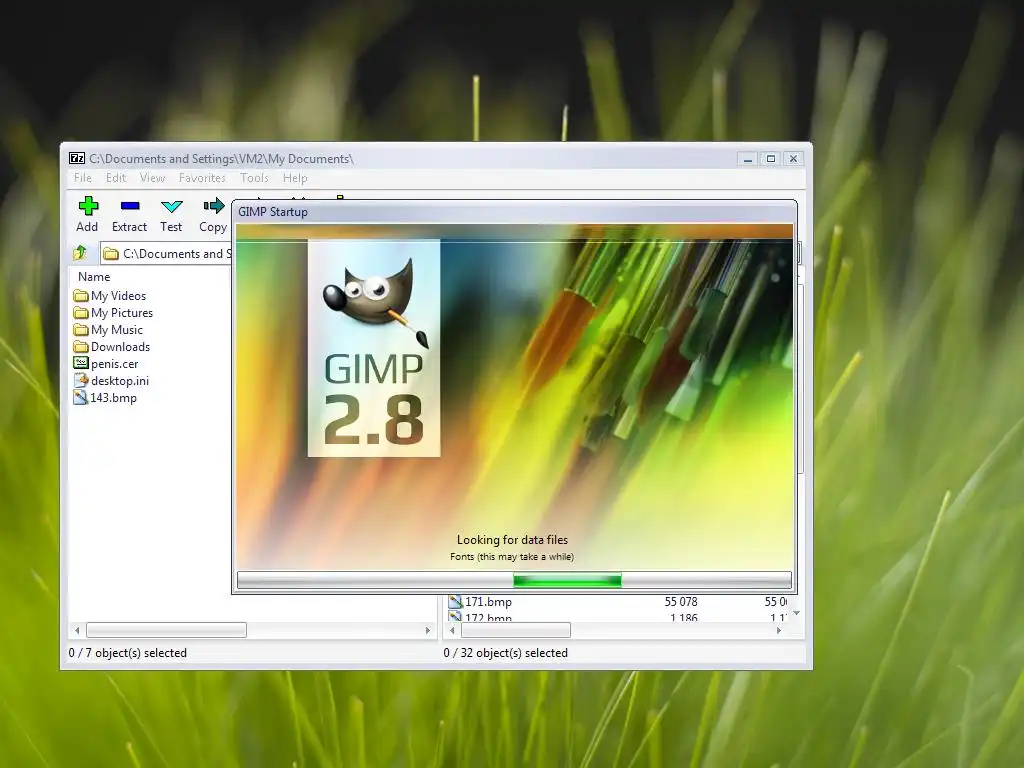Click the GIMP 2.8 Wilber logo
The height and width of the screenshot is (768, 1024).
click(x=374, y=348)
